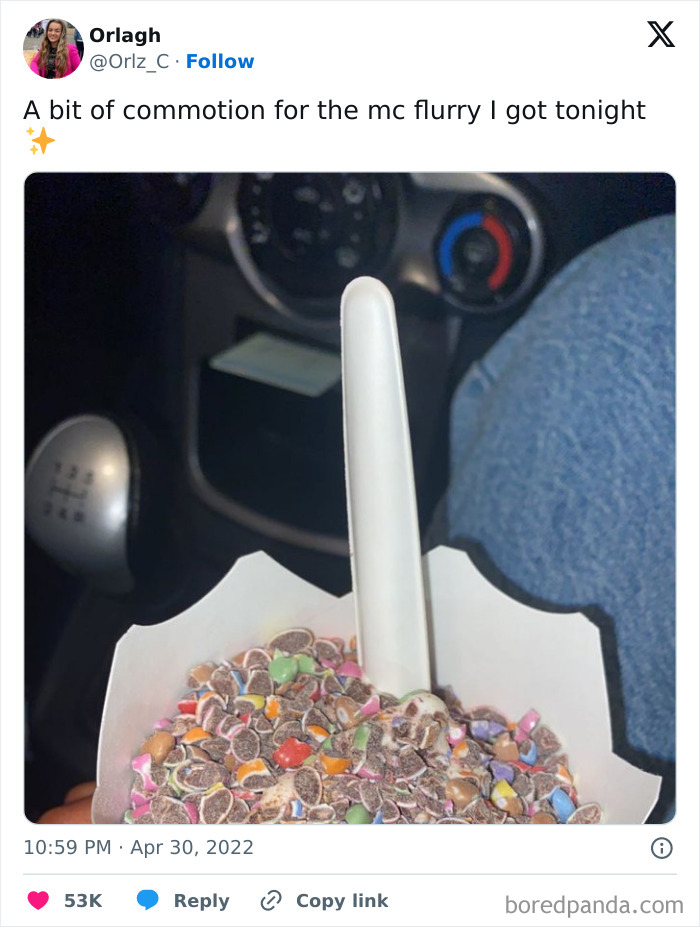Open Orlagh's profile avatar
700x927 pixels.
pos(53,48)
